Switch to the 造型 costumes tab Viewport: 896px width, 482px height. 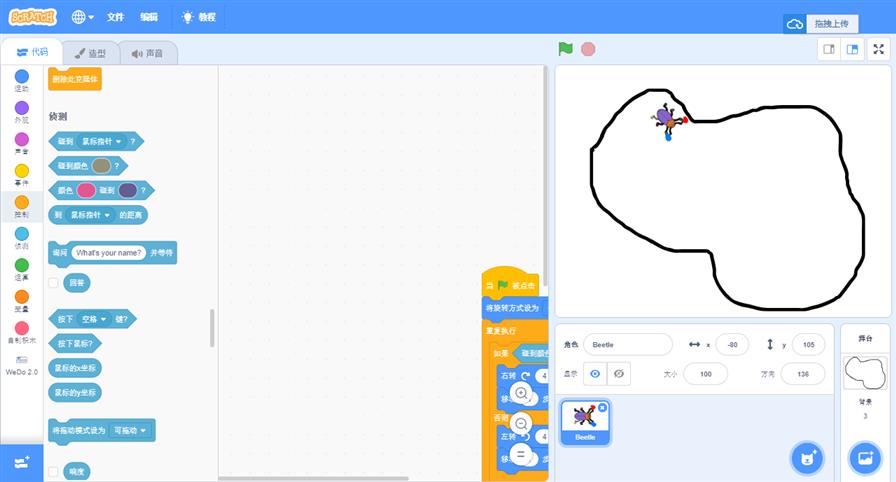pos(90,53)
